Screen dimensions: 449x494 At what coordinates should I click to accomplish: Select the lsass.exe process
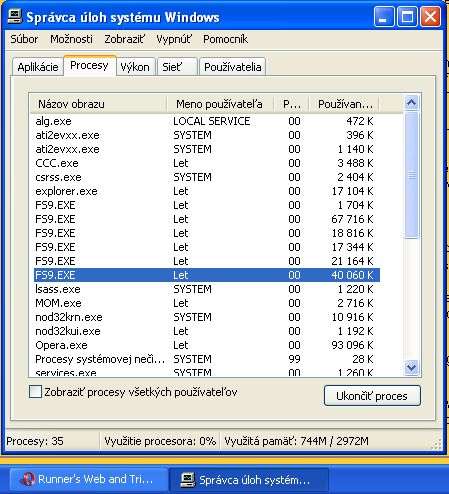(207, 289)
